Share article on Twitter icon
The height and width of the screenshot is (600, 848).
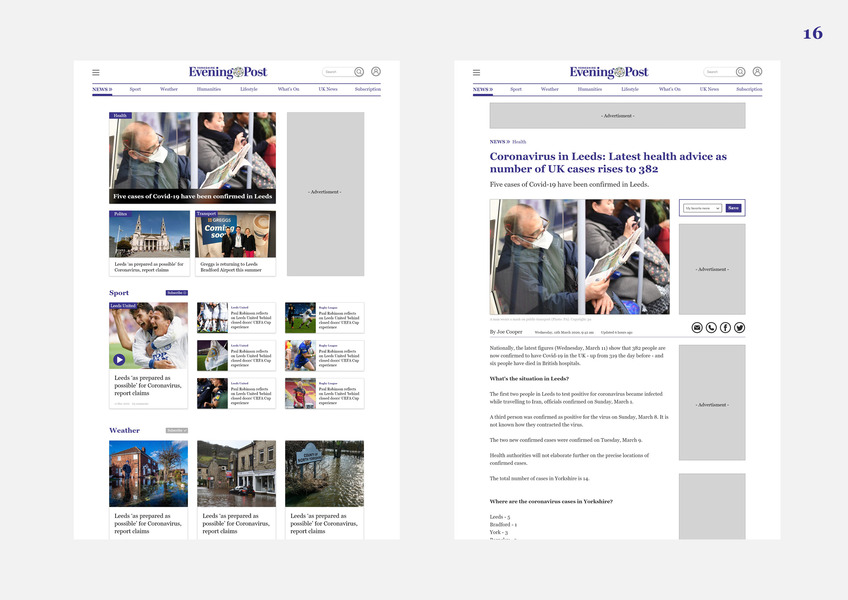(x=739, y=328)
